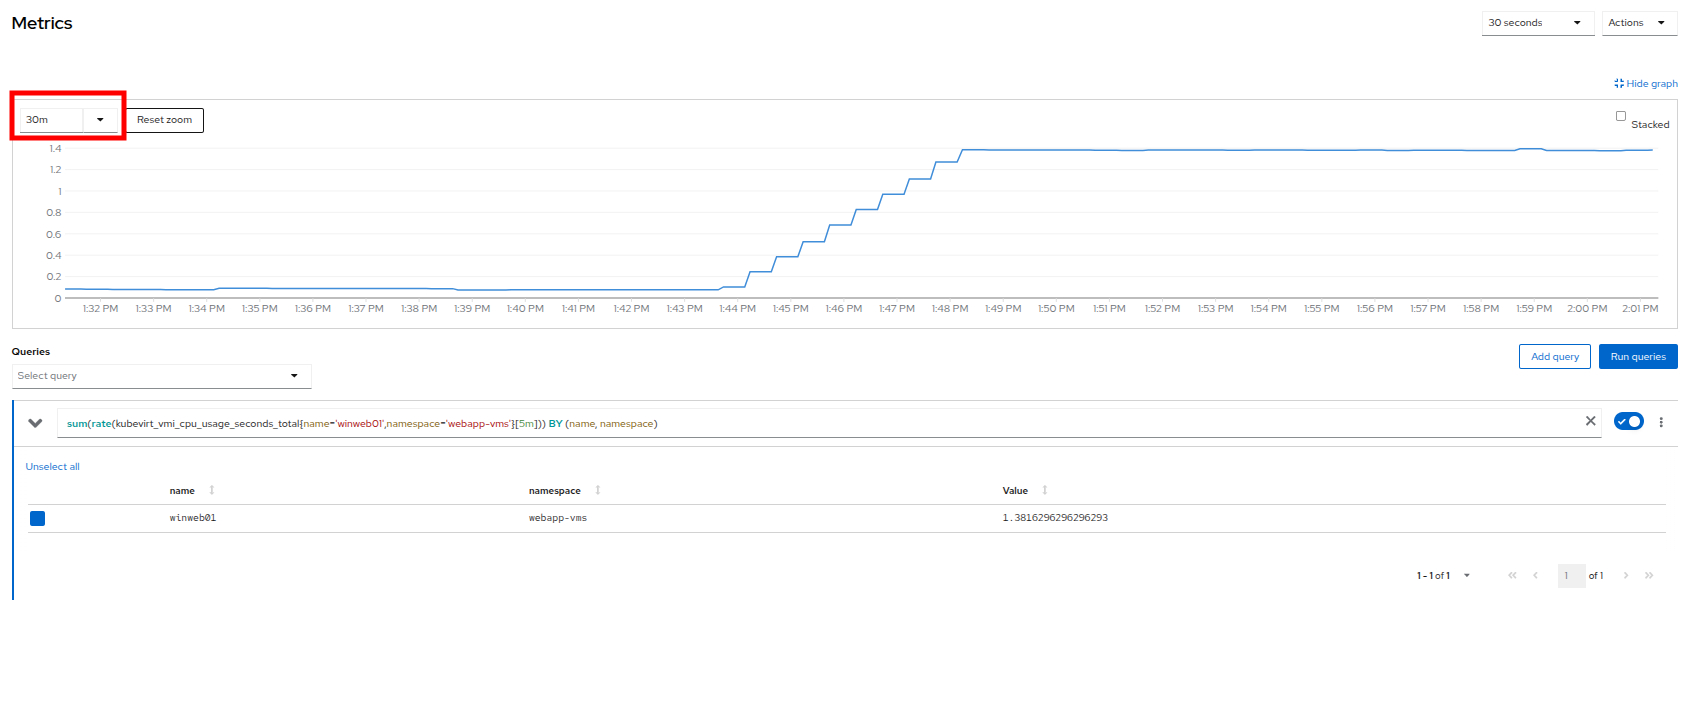Image resolution: width=1691 pixels, height=719 pixels.
Task: Go to the next results page
Action: [x=1626, y=576]
